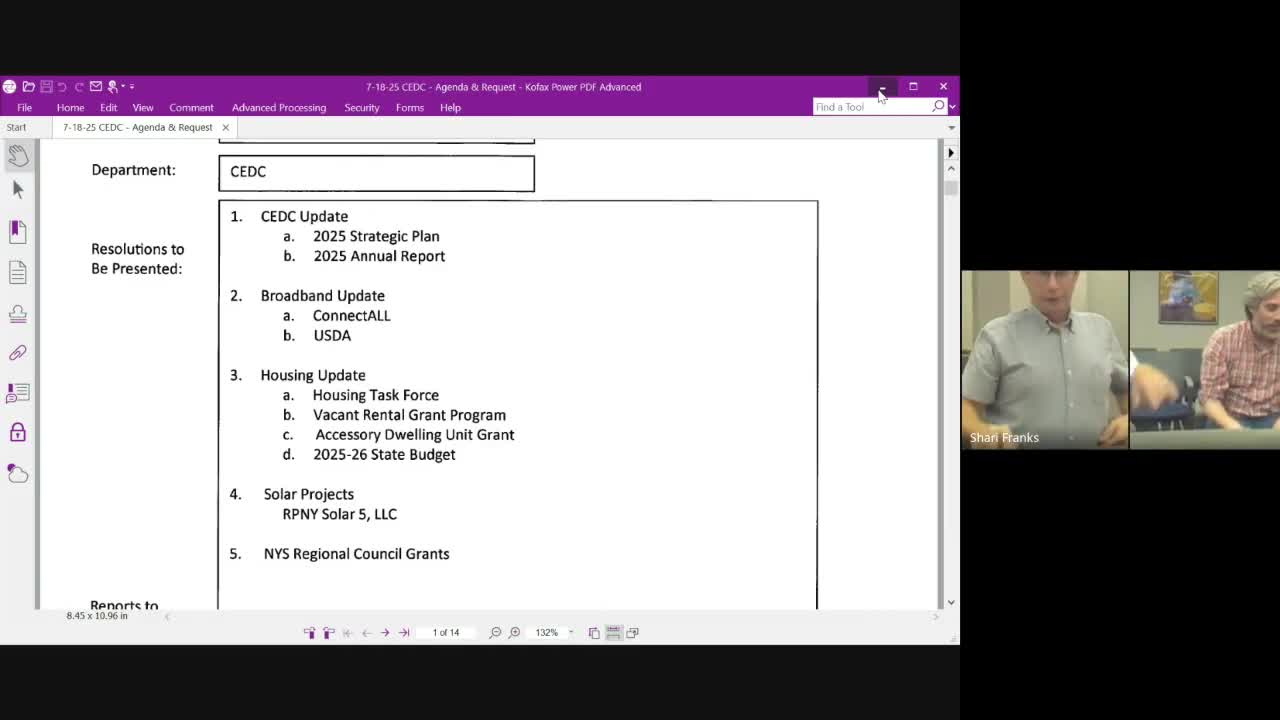Expand the quick access toolbar customize arrow
The width and height of the screenshot is (1280, 720).
click(x=132, y=87)
